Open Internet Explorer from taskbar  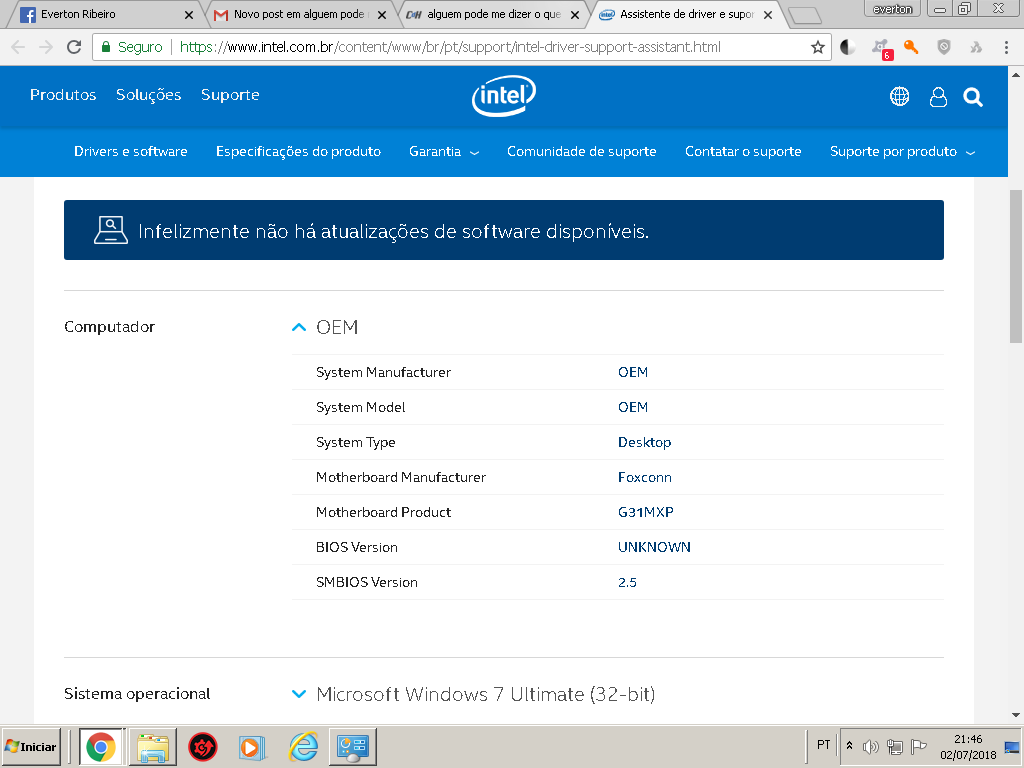(304, 746)
